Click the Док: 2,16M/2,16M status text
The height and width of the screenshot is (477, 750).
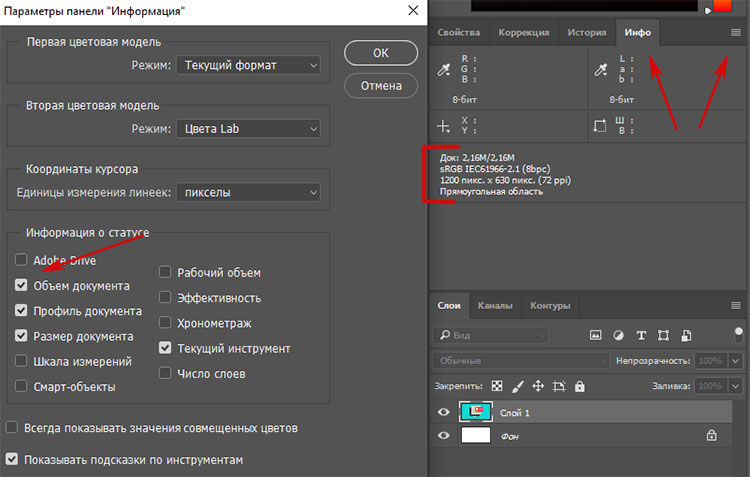click(477, 157)
